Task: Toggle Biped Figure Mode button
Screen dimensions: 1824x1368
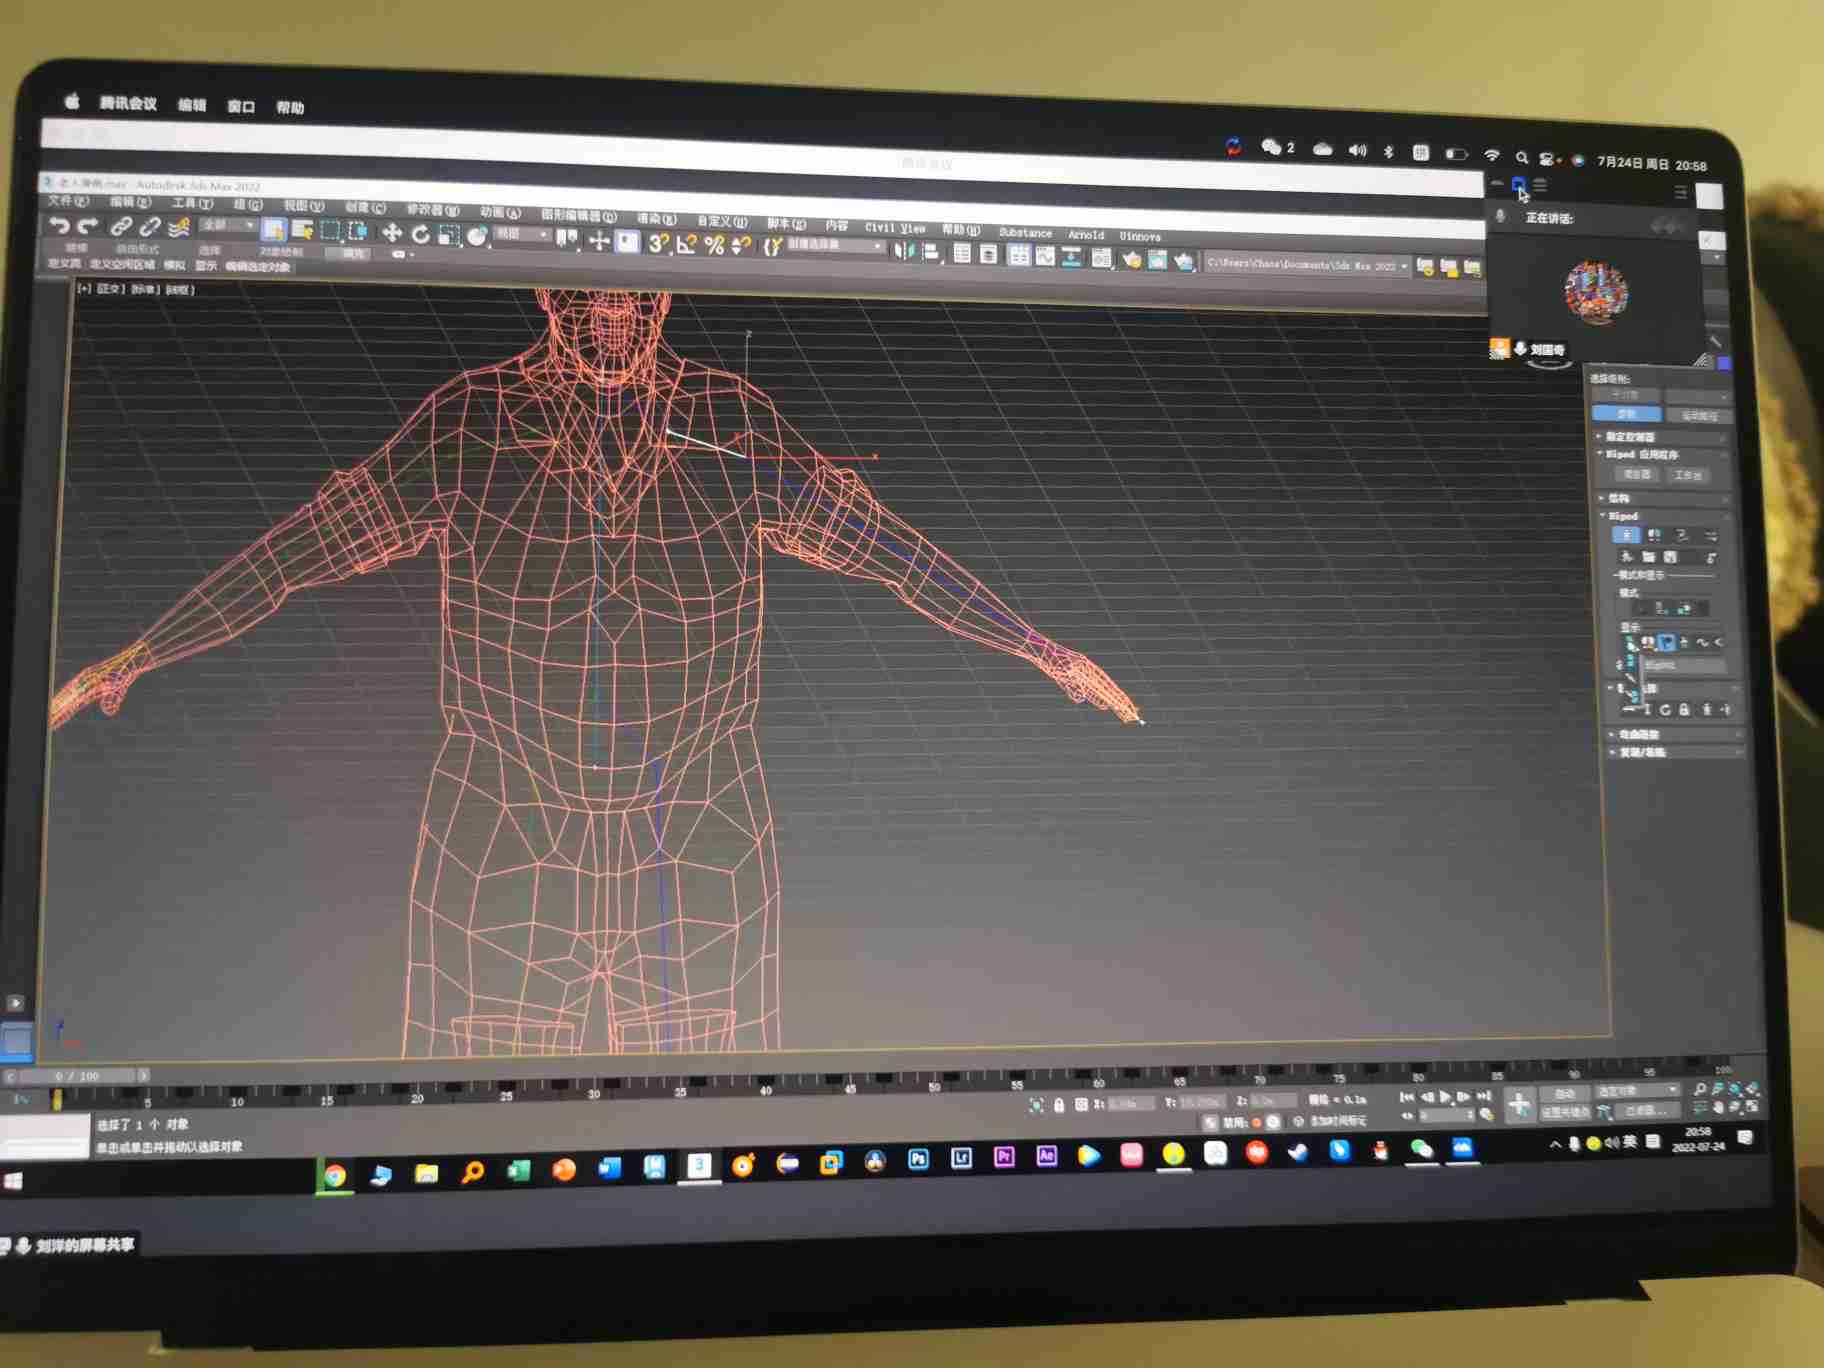Action: pyautogui.click(x=1626, y=535)
